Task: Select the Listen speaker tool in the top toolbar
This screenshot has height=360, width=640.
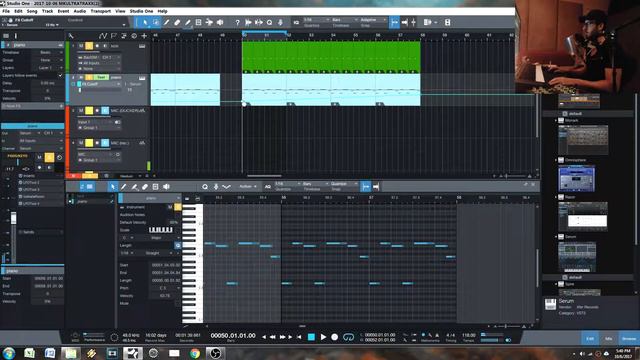Action: (220, 22)
